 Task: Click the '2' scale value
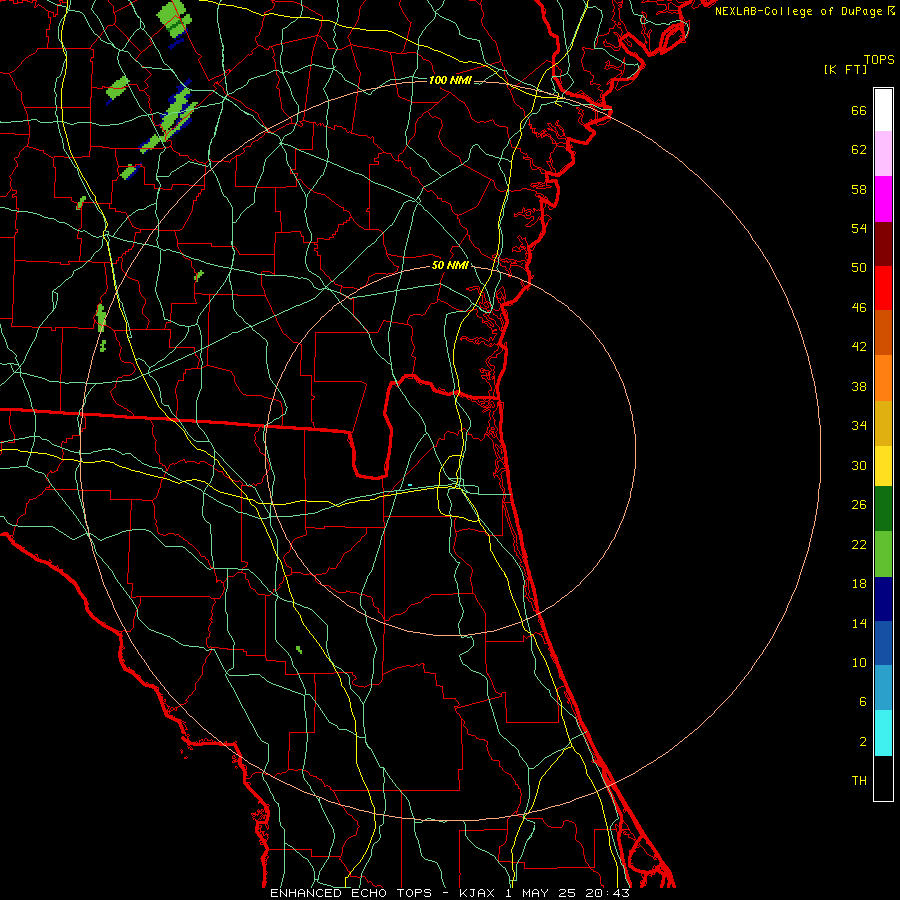pos(863,742)
